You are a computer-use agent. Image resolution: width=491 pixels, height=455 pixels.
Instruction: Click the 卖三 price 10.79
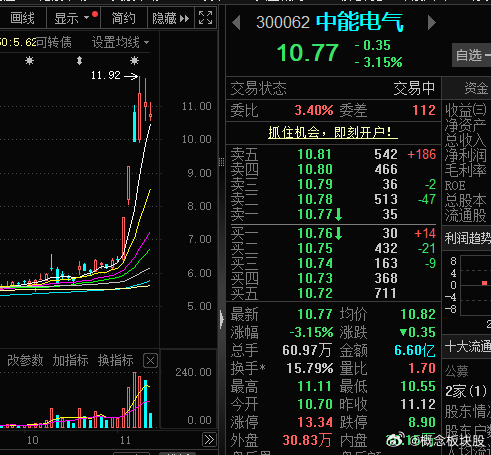tap(315, 184)
